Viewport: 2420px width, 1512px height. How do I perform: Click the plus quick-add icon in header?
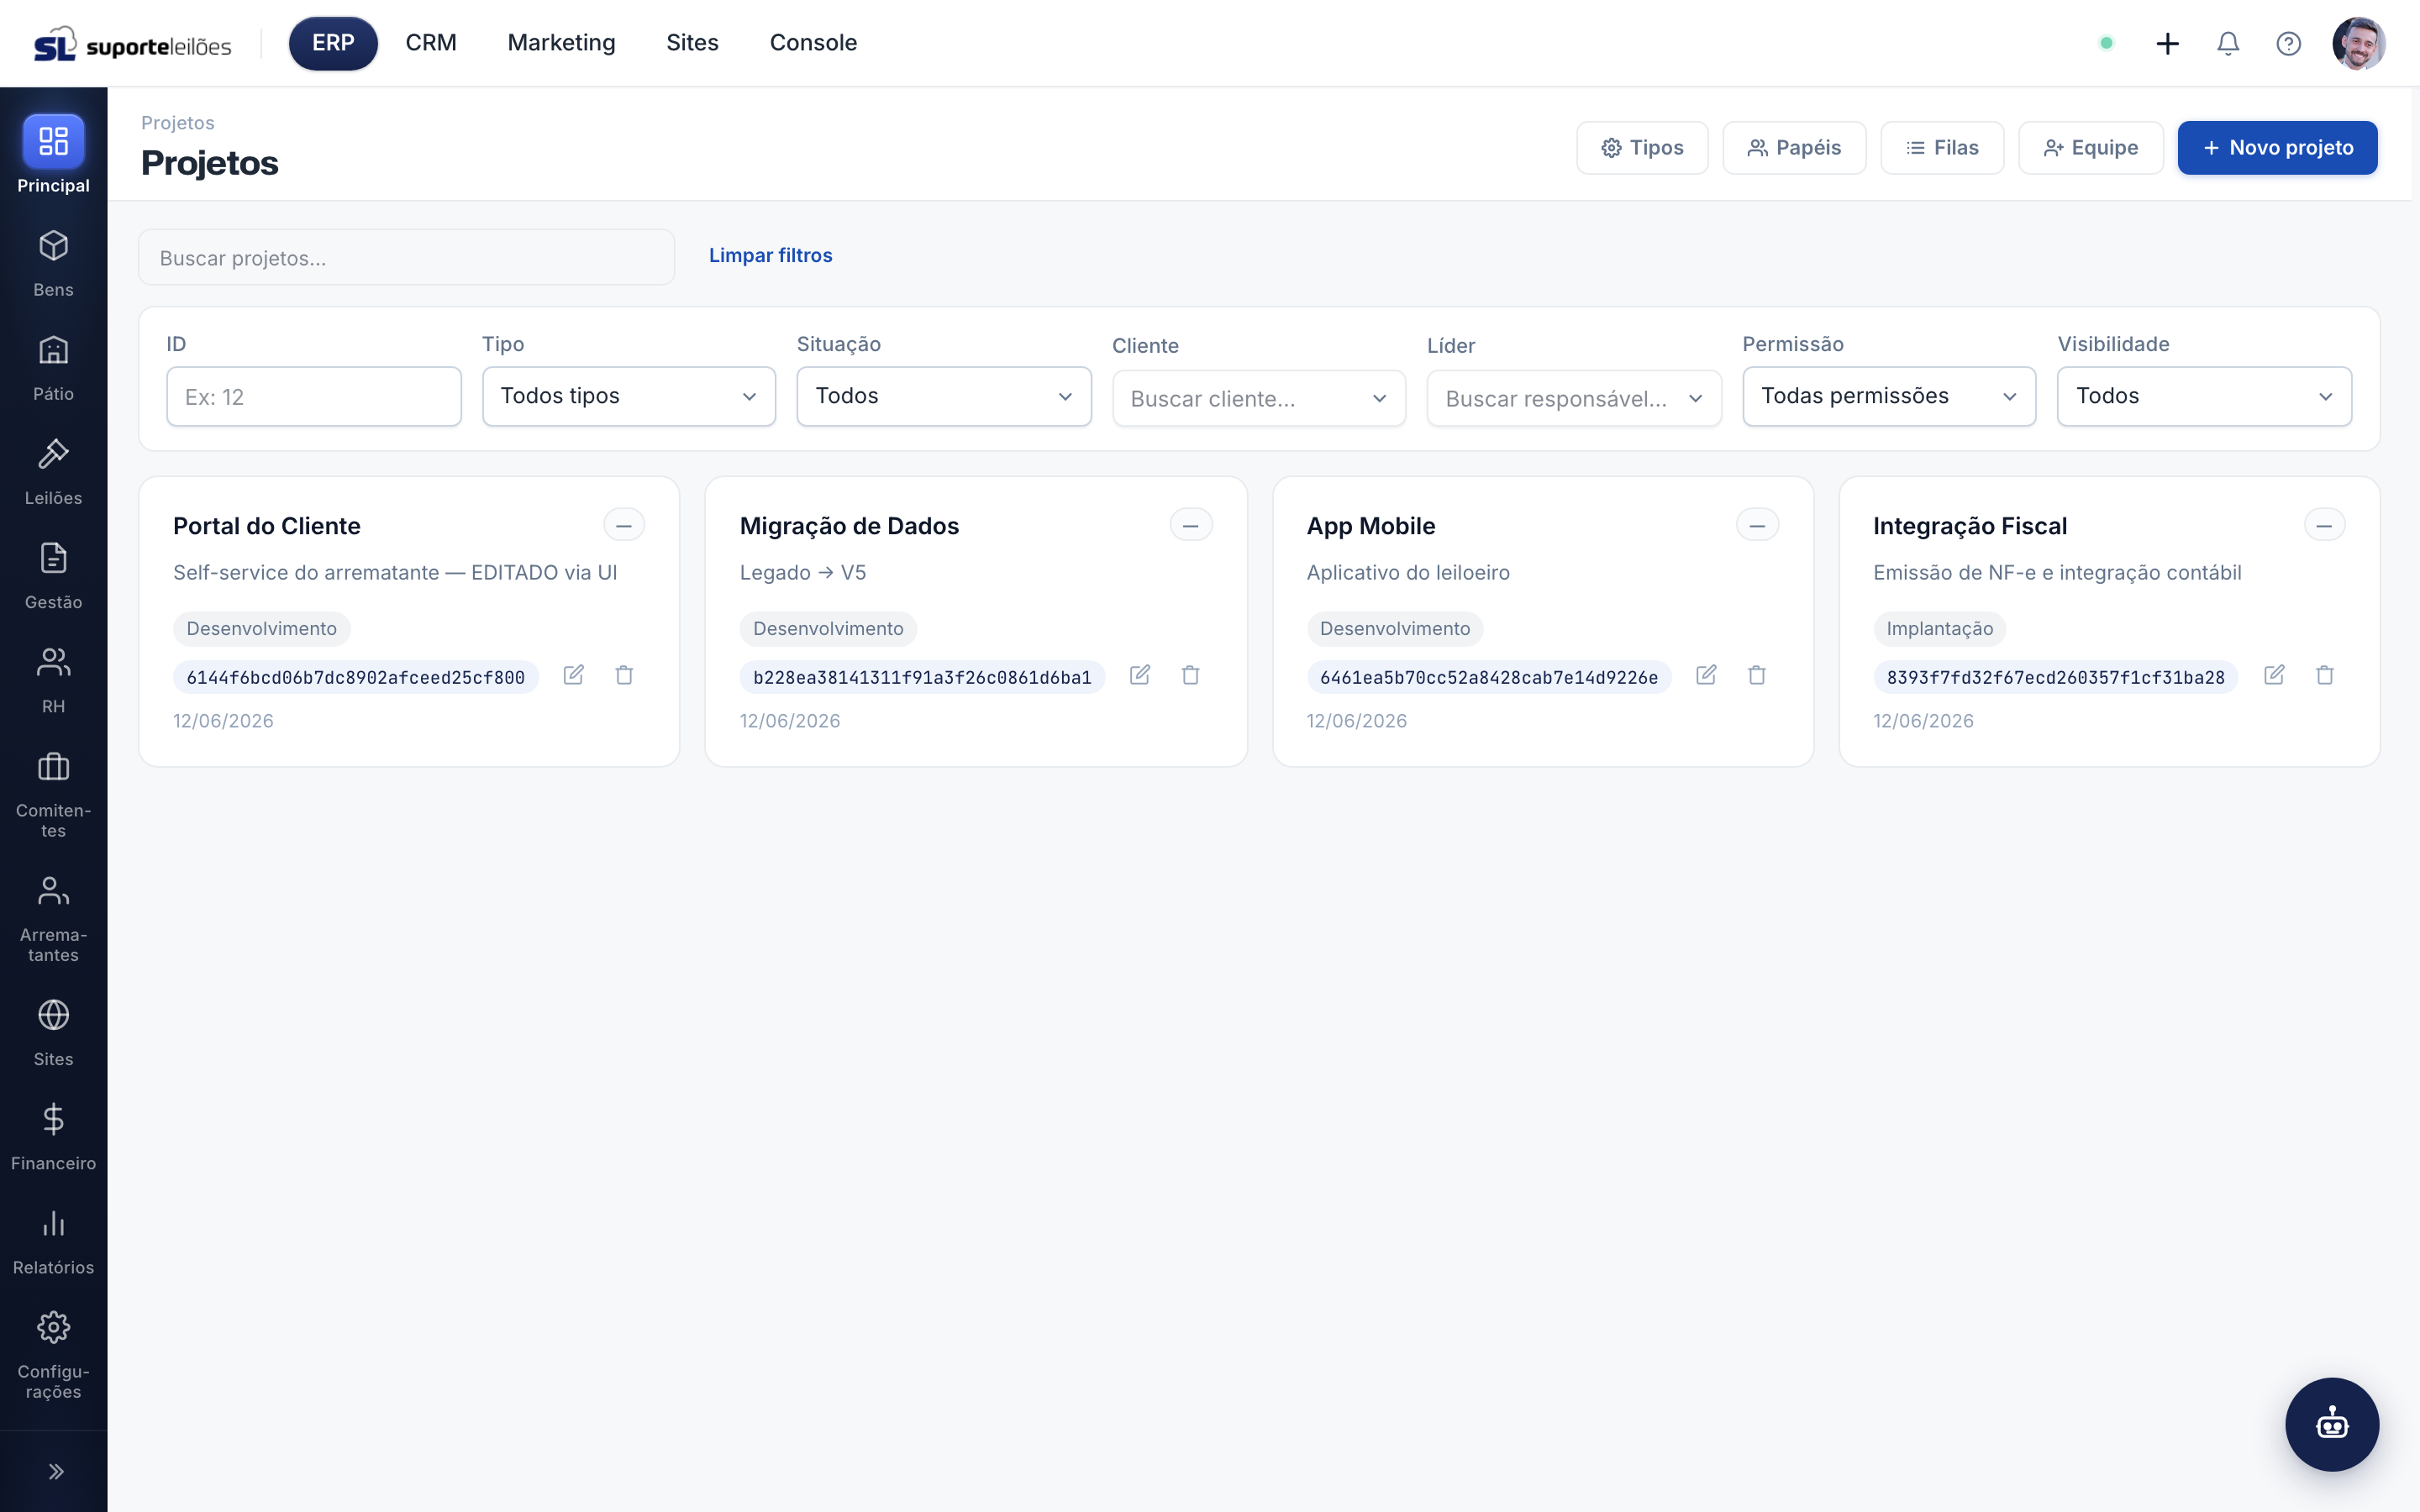[x=2167, y=43]
